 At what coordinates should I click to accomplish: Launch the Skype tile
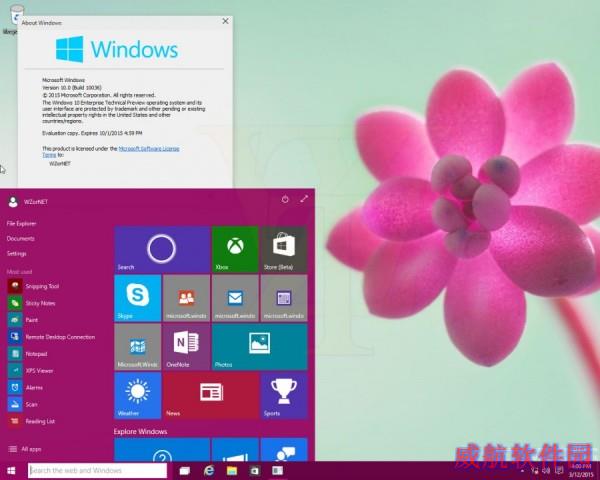[x=137, y=298]
